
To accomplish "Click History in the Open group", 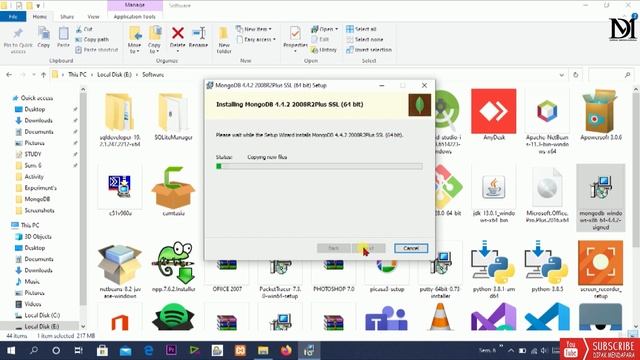I will click(324, 50).
